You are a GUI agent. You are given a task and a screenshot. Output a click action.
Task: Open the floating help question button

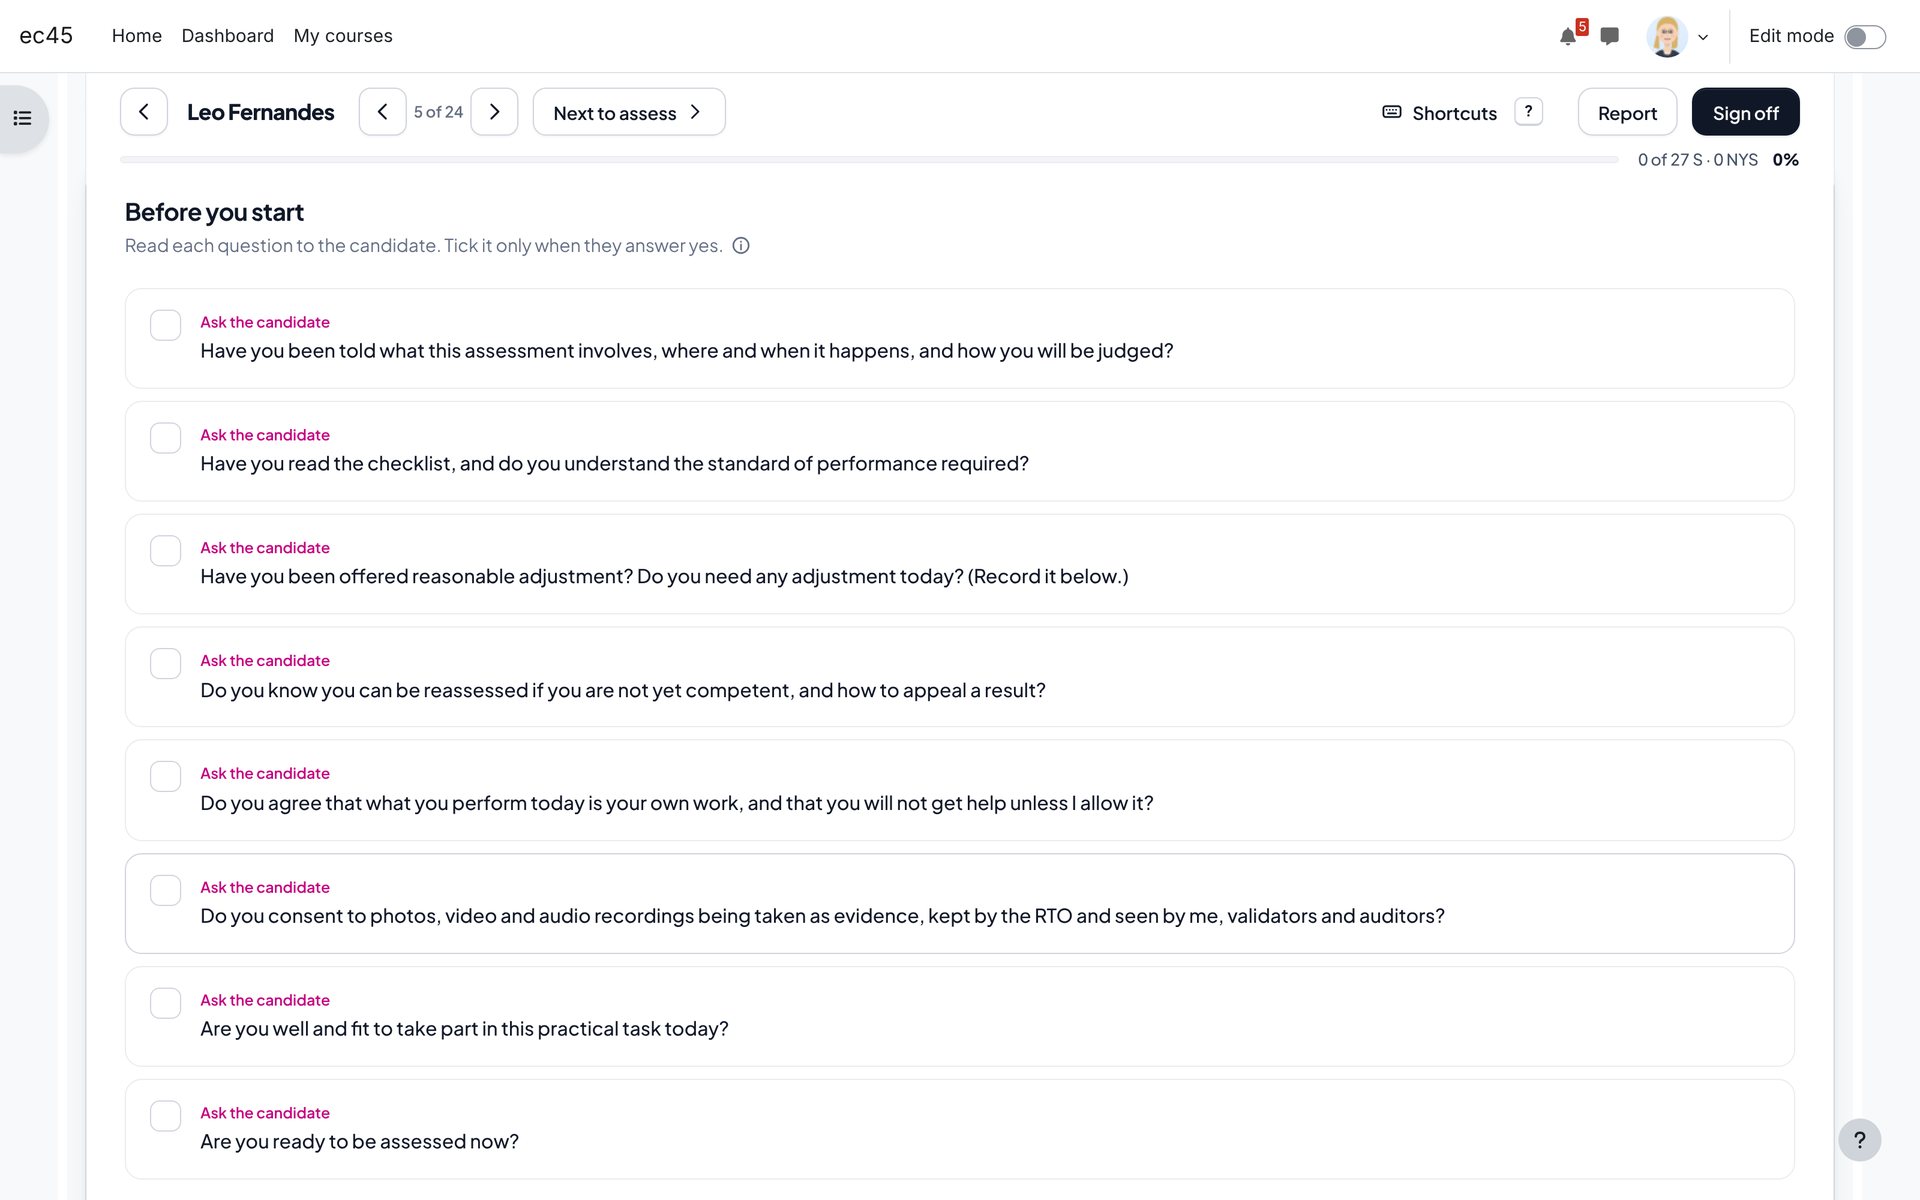(1859, 1140)
